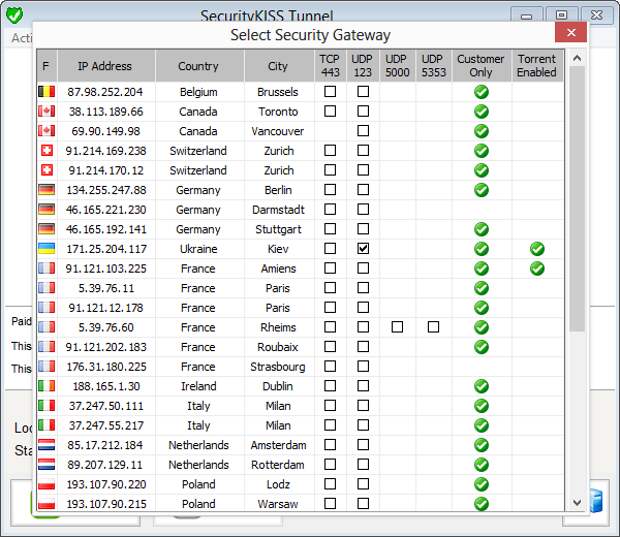Click the City column header
Screen dimensions: 620x537
click(x=278, y=66)
